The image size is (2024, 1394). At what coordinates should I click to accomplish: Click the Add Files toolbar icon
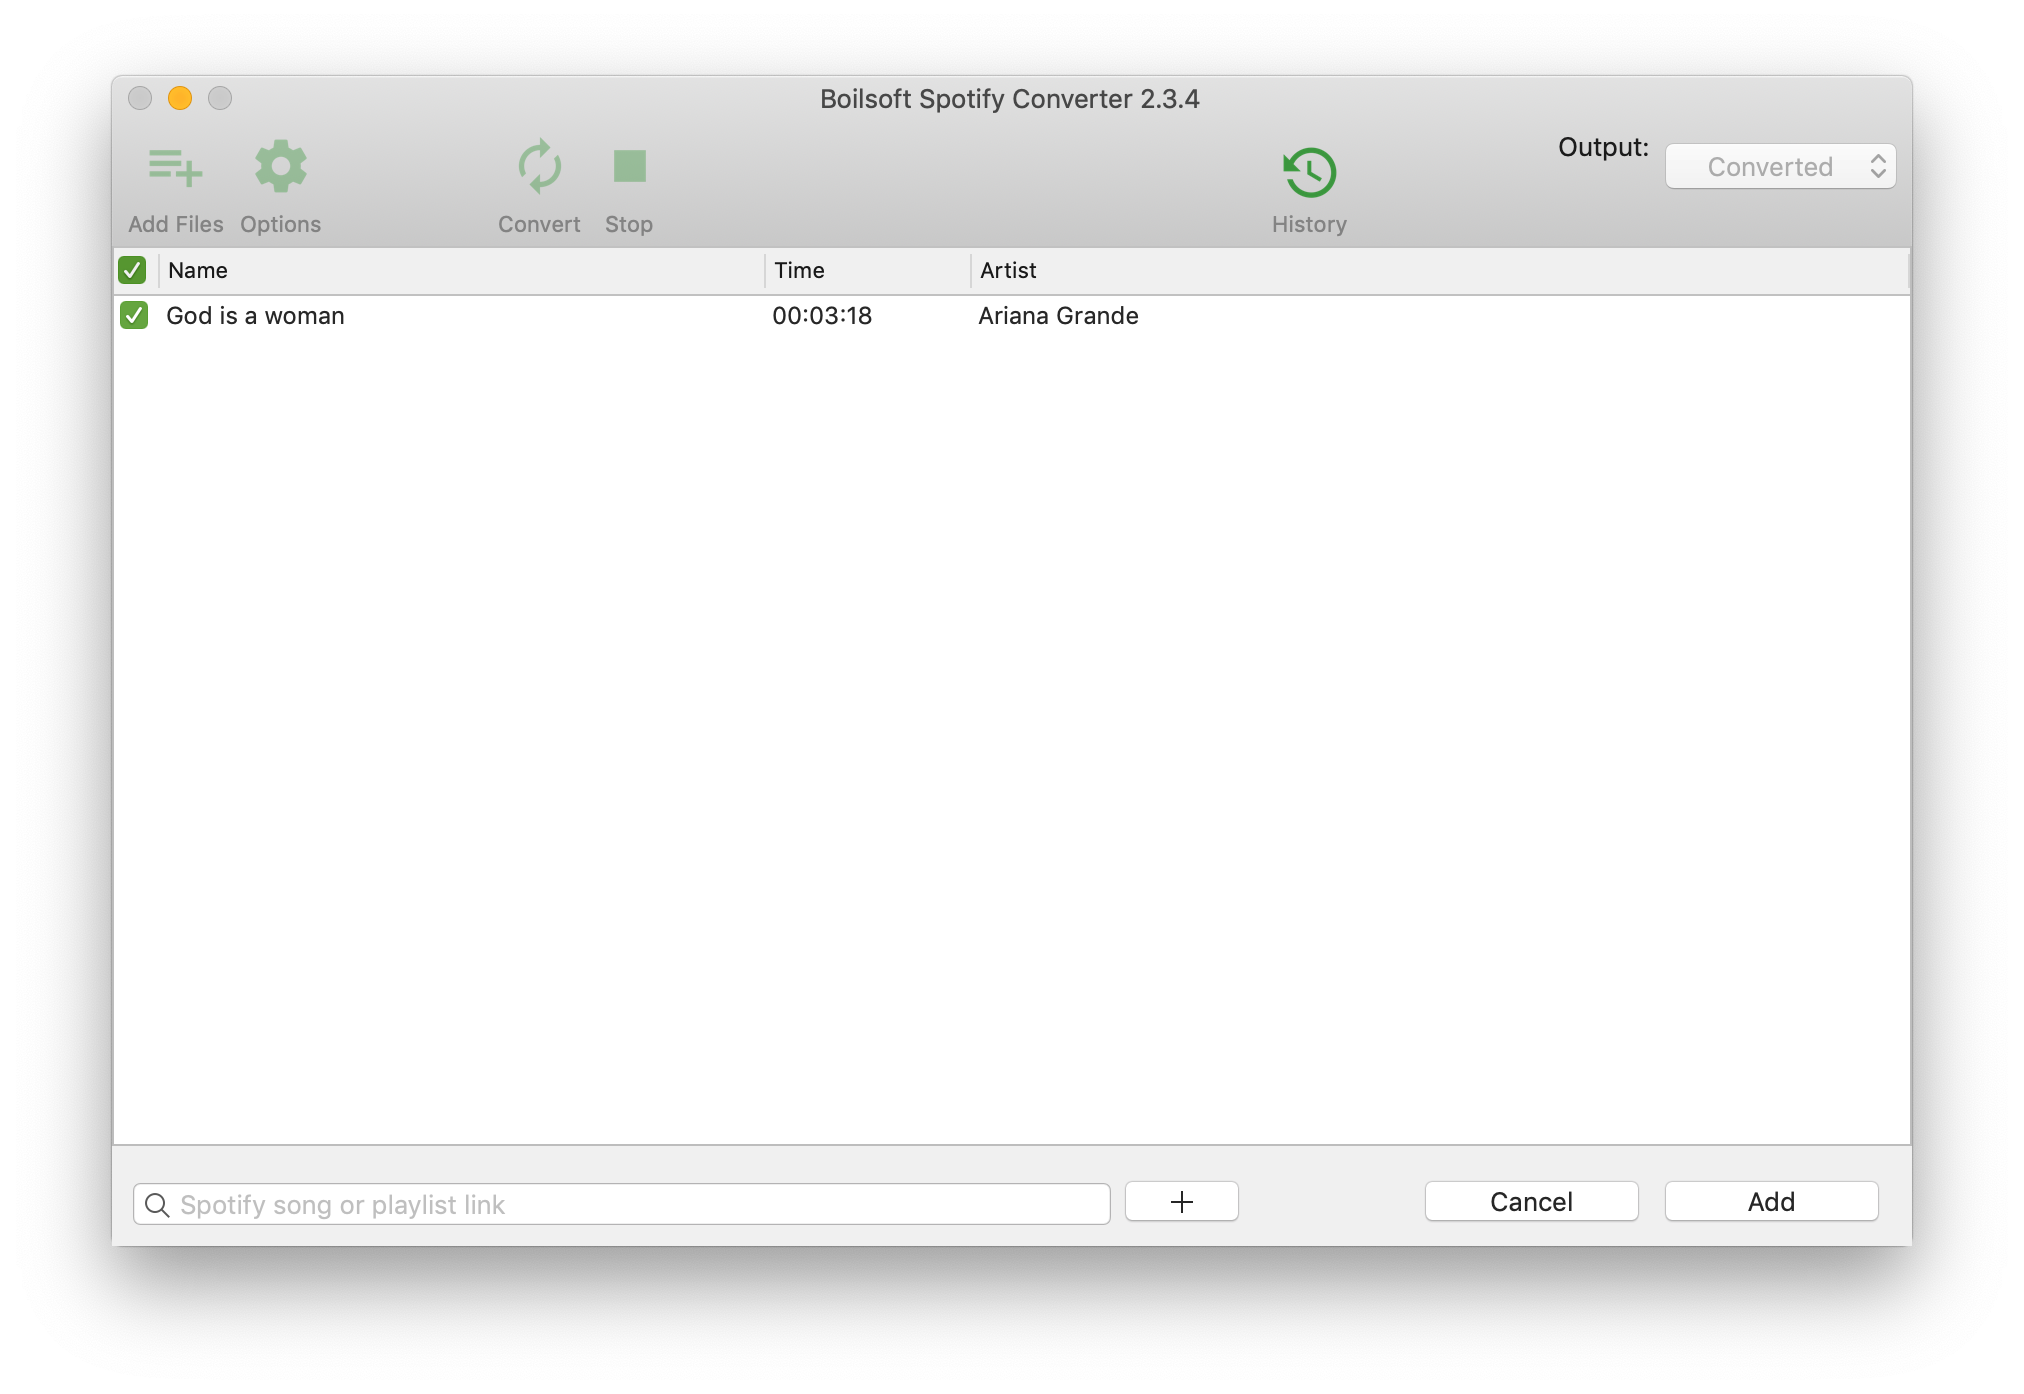pos(176,167)
